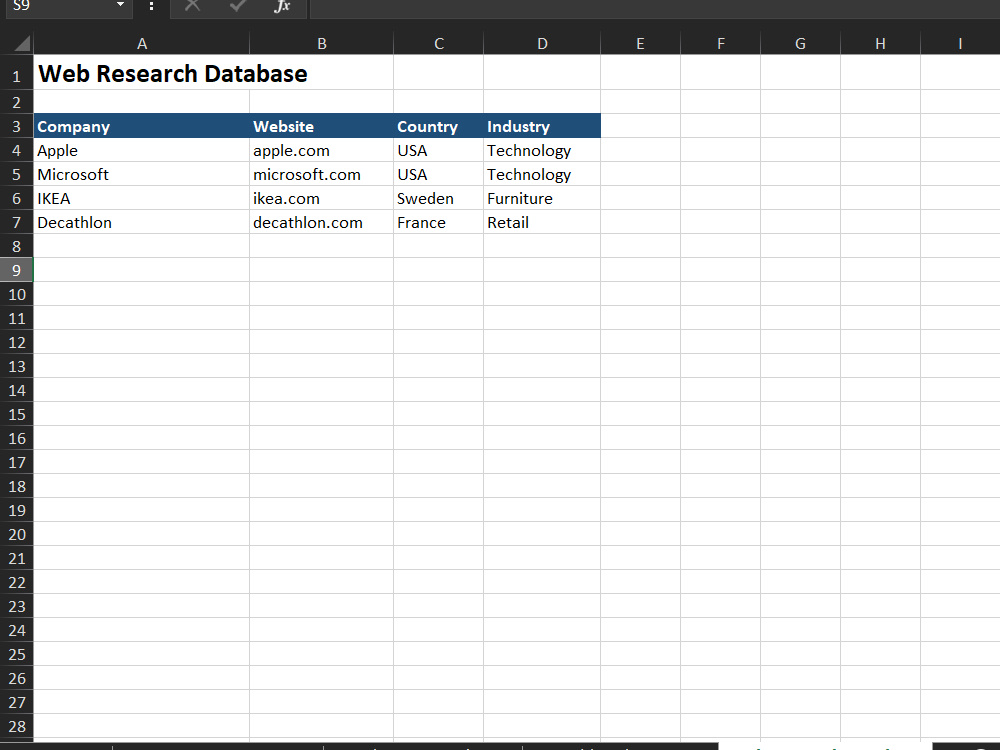Select the Sweden country cell
Image resolution: width=1000 pixels, height=750 pixels.
tap(439, 198)
